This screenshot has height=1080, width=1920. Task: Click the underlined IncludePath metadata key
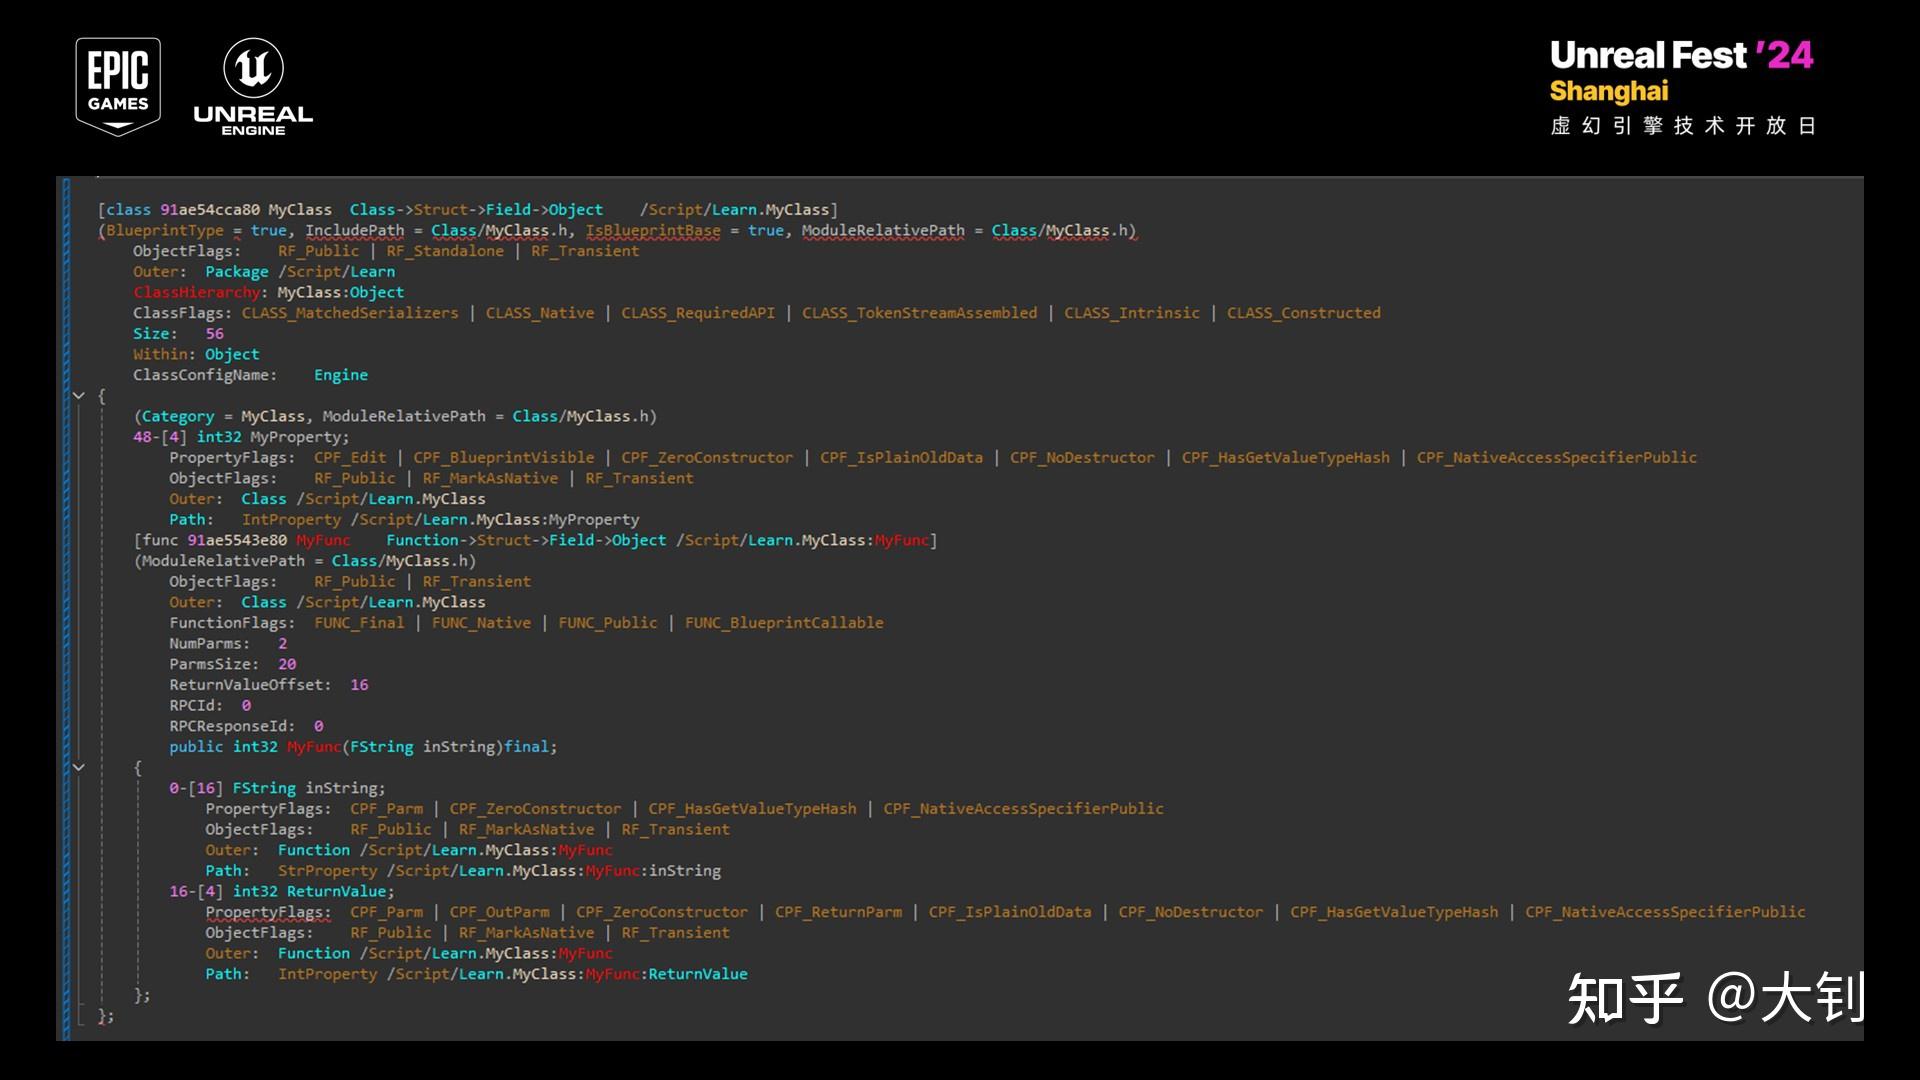tap(355, 231)
